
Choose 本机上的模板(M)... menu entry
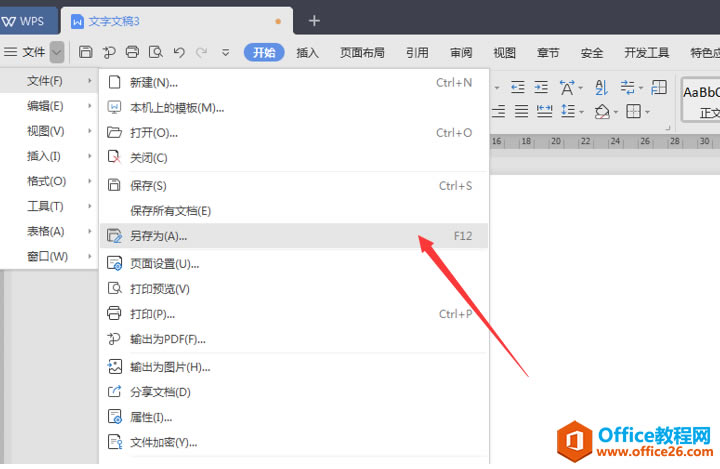294,107
